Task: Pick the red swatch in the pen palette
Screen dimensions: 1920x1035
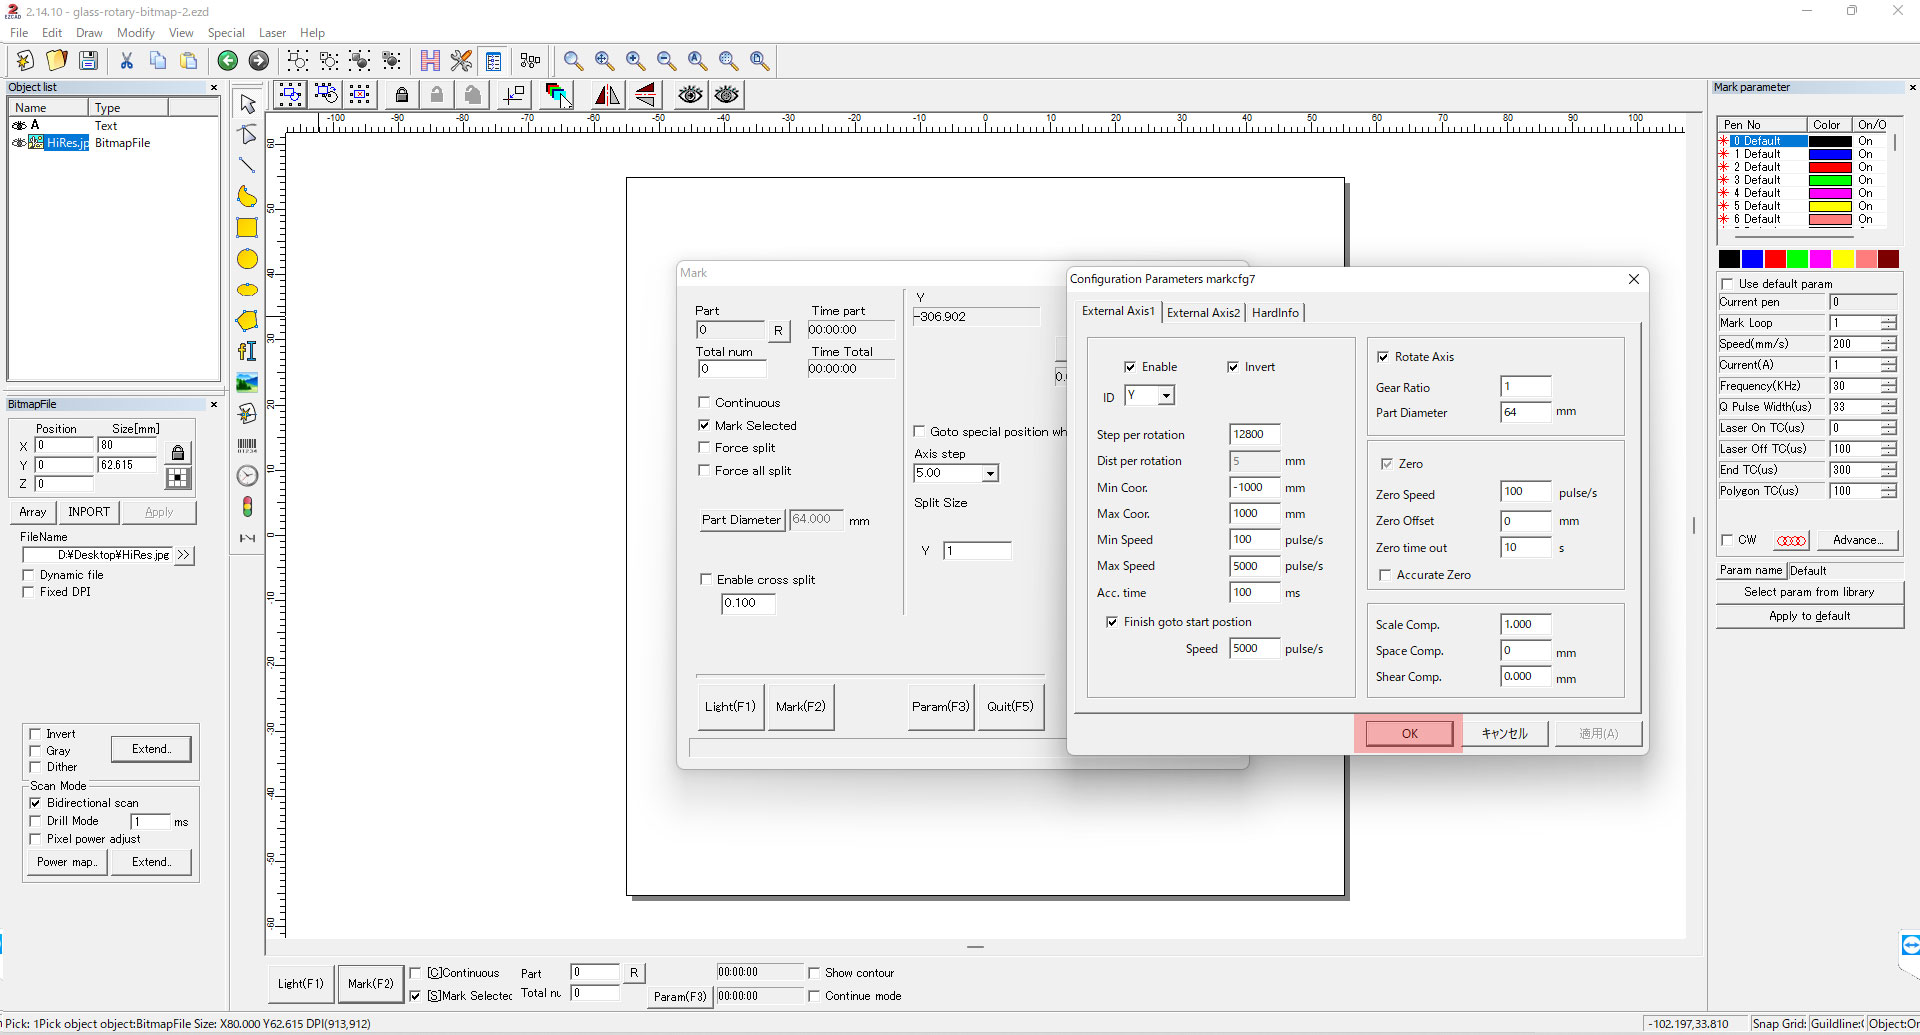Action: [1775, 260]
